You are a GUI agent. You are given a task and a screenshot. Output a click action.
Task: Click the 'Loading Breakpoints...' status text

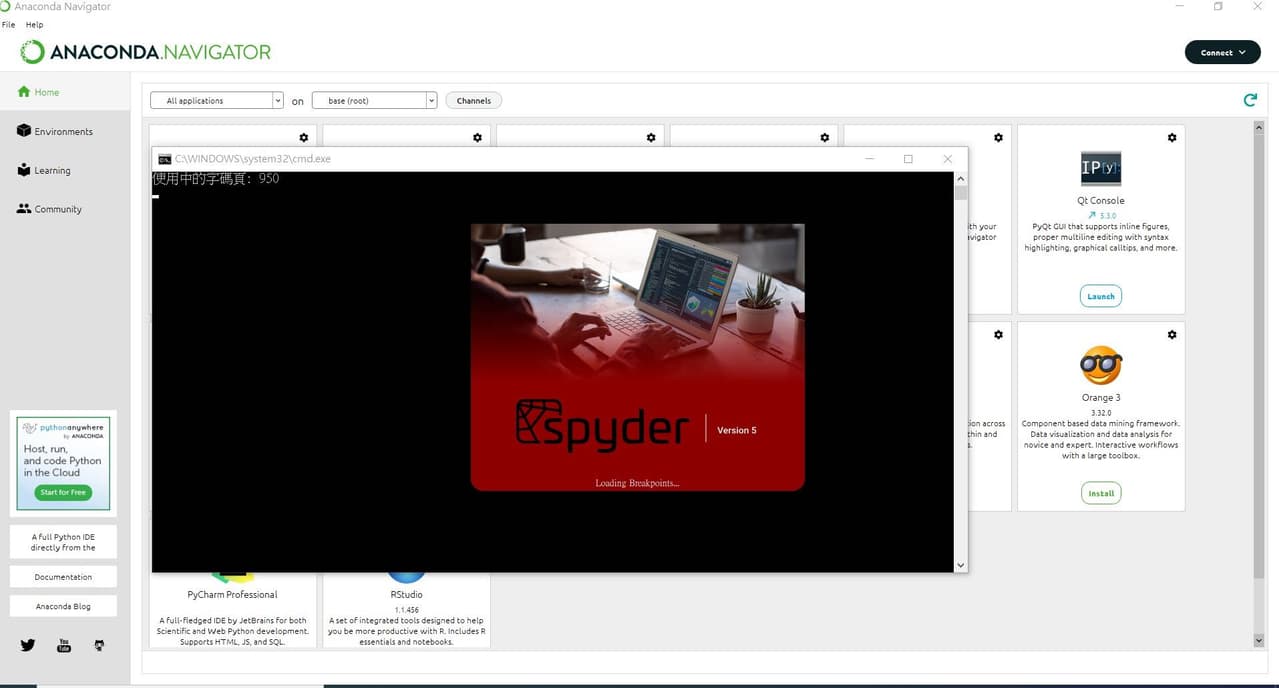[x=637, y=483]
